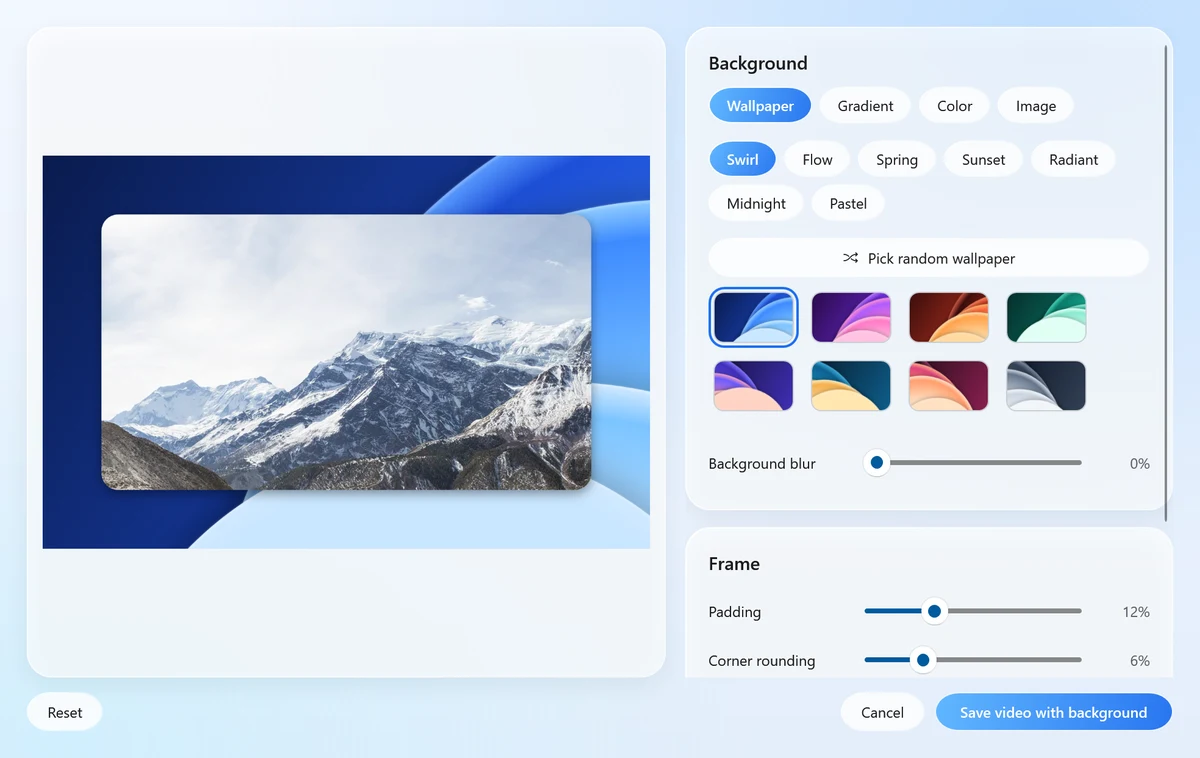The width and height of the screenshot is (1200, 758).
Task: Select the Wallpaper background tab
Action: coord(760,105)
